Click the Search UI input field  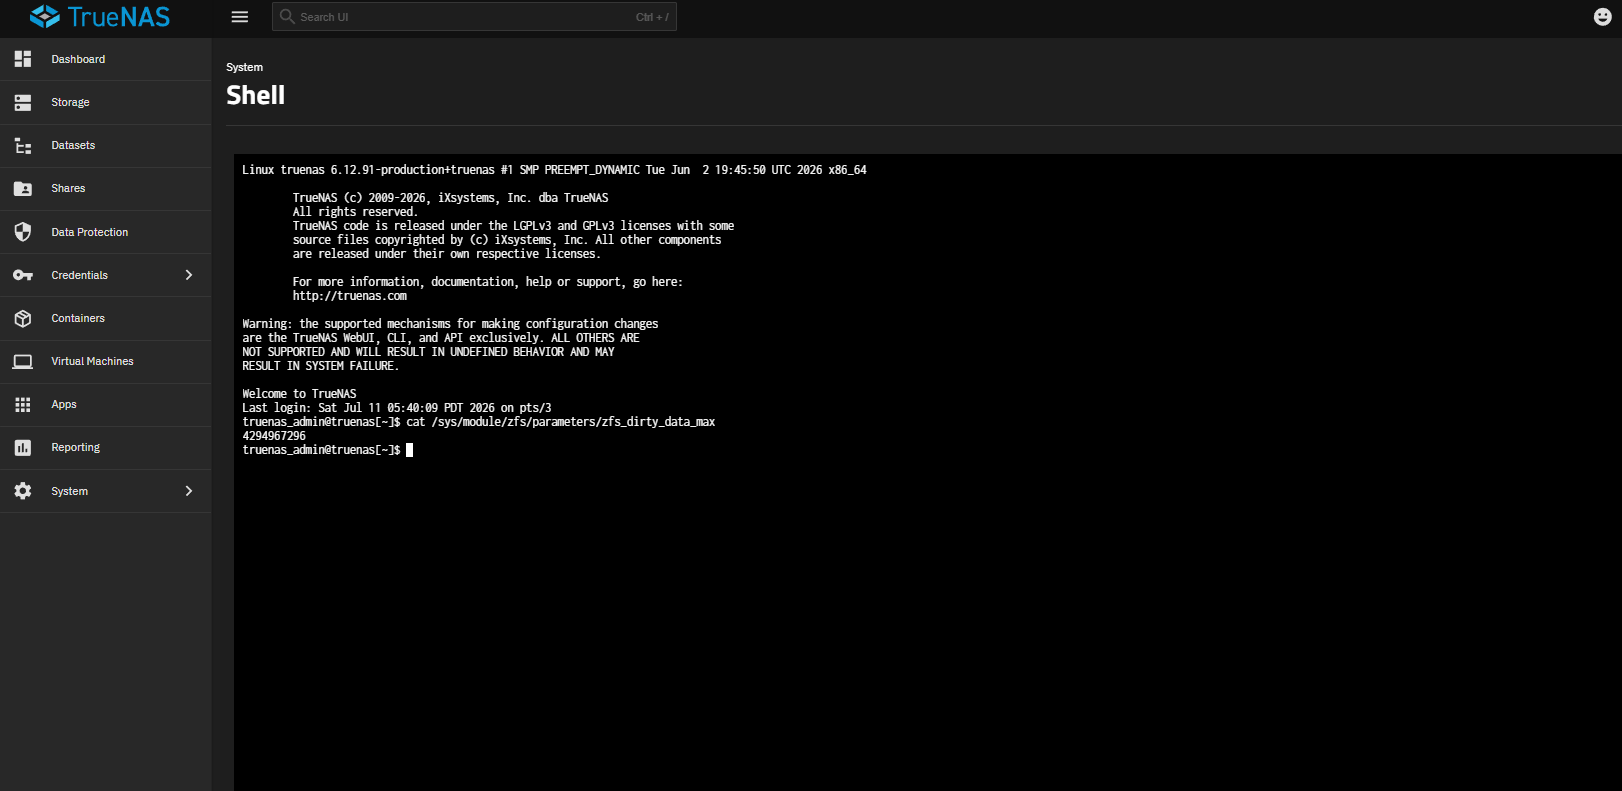pyautogui.click(x=474, y=17)
